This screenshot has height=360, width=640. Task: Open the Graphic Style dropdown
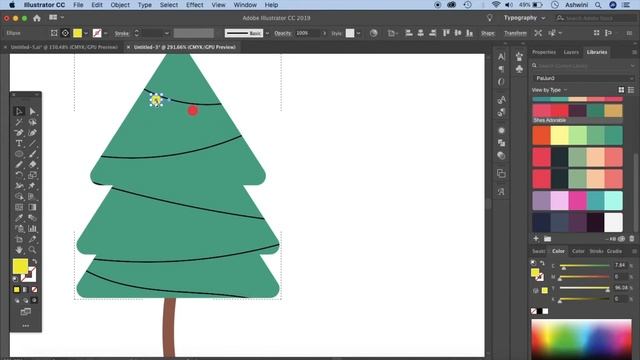click(358, 33)
